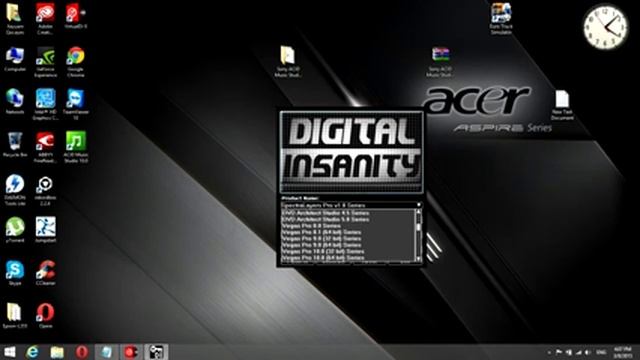640x360 pixels.
Task: Open the Jumpstart desktop shortcut
Action: [45, 230]
